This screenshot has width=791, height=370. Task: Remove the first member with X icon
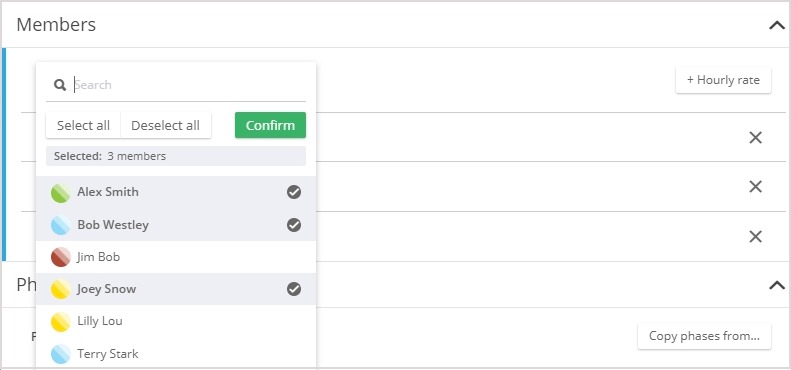[755, 137]
